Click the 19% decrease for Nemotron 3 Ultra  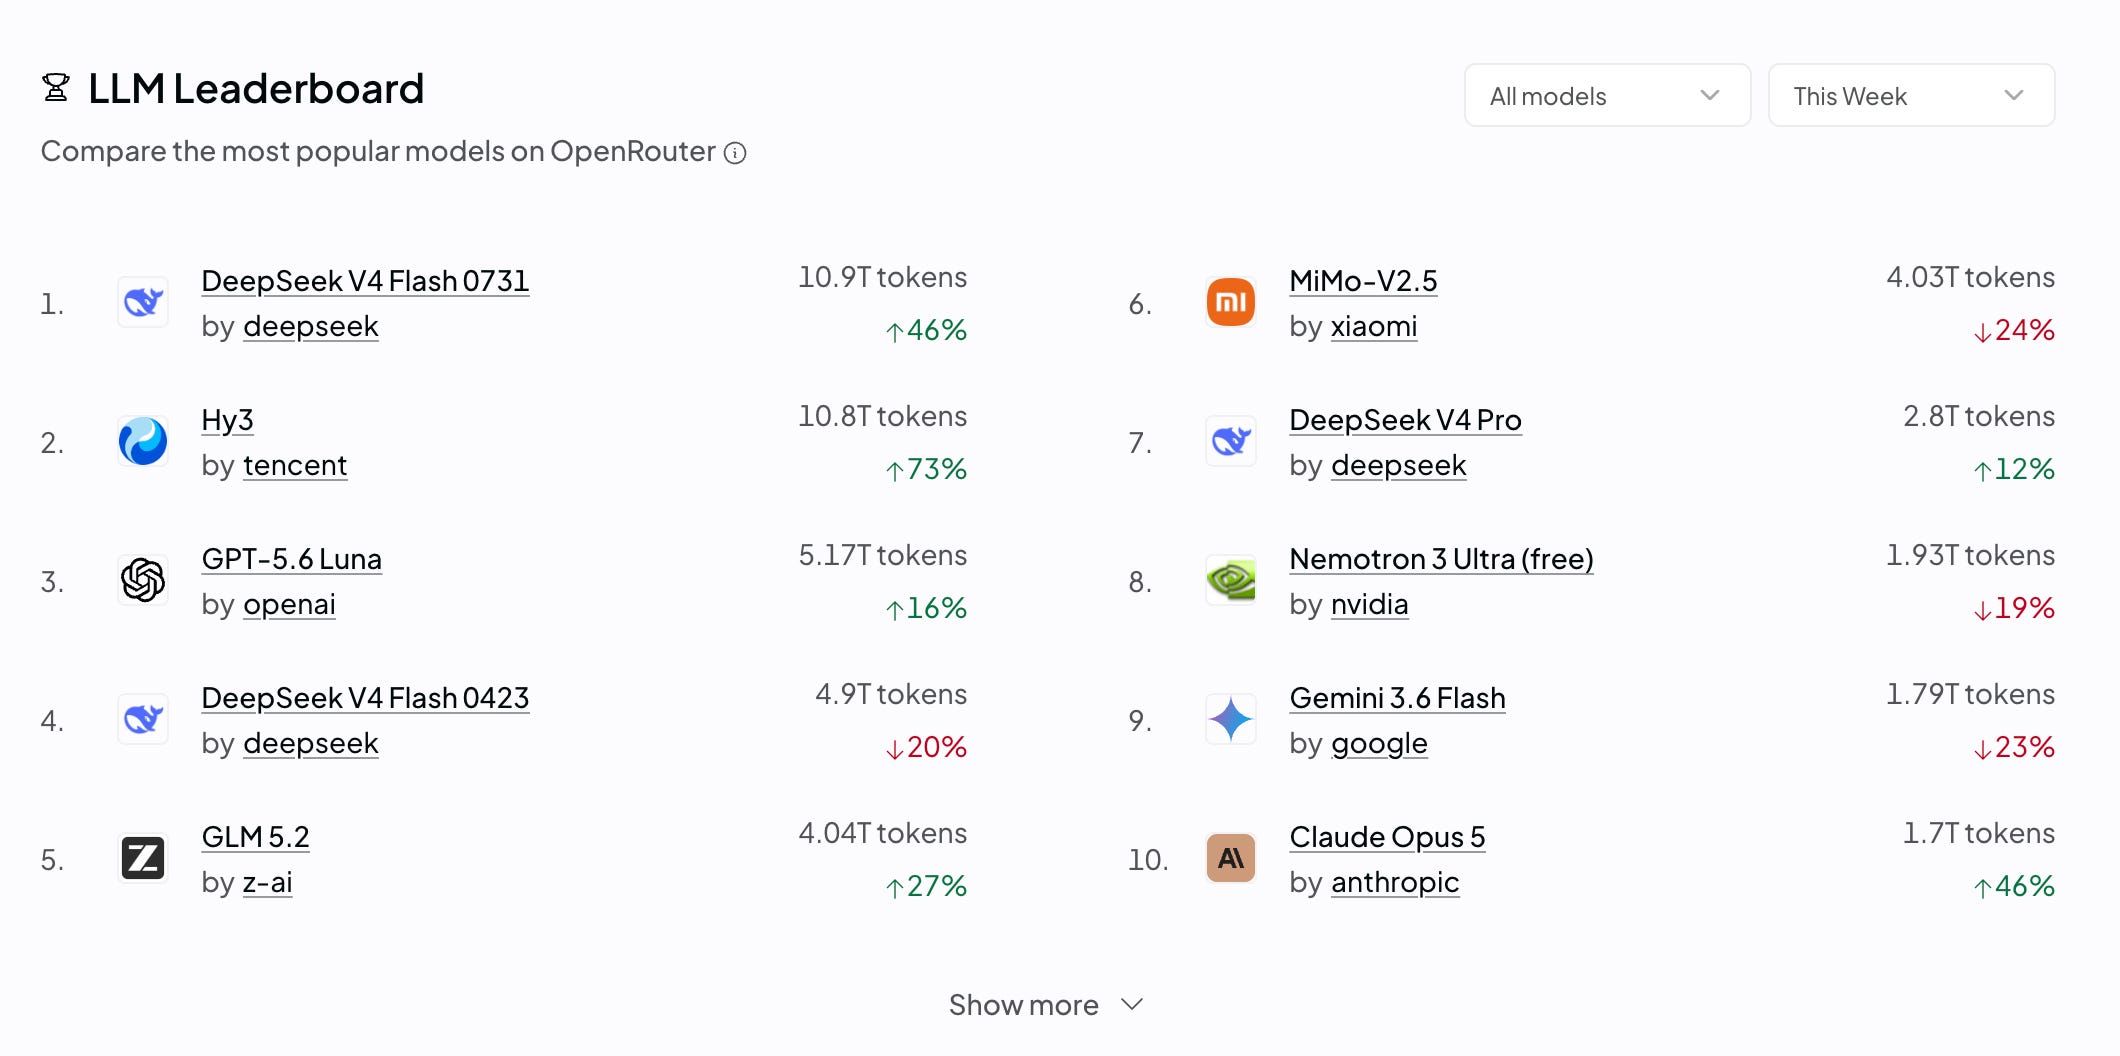(x=2014, y=608)
